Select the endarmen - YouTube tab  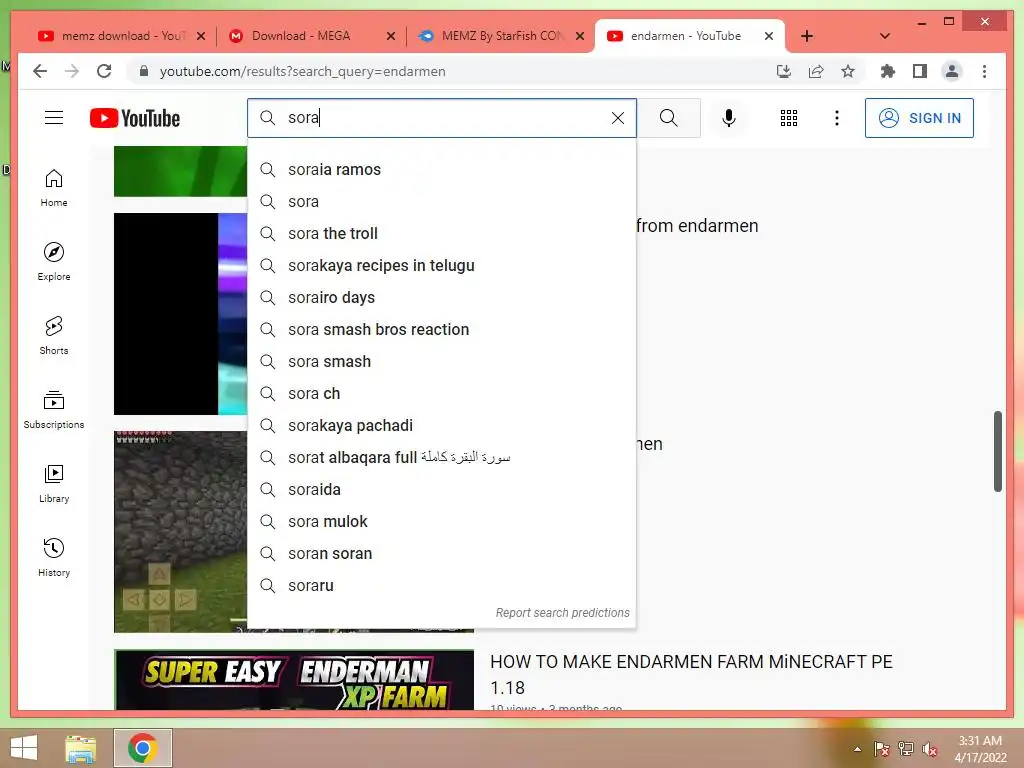(685, 36)
